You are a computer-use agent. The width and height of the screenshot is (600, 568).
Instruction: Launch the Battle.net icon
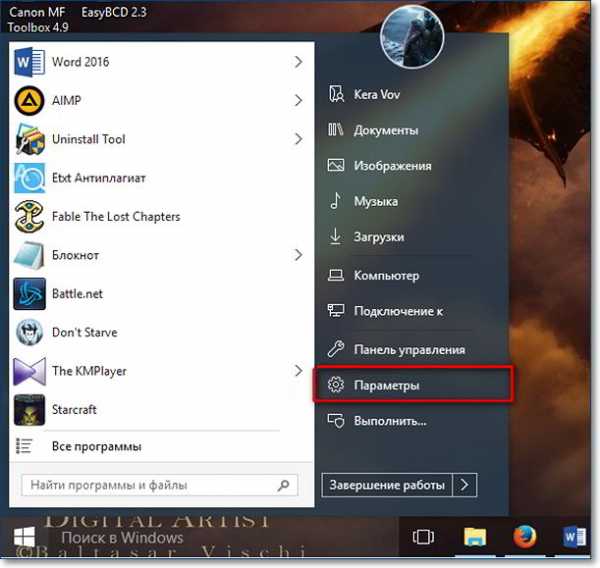(x=29, y=294)
